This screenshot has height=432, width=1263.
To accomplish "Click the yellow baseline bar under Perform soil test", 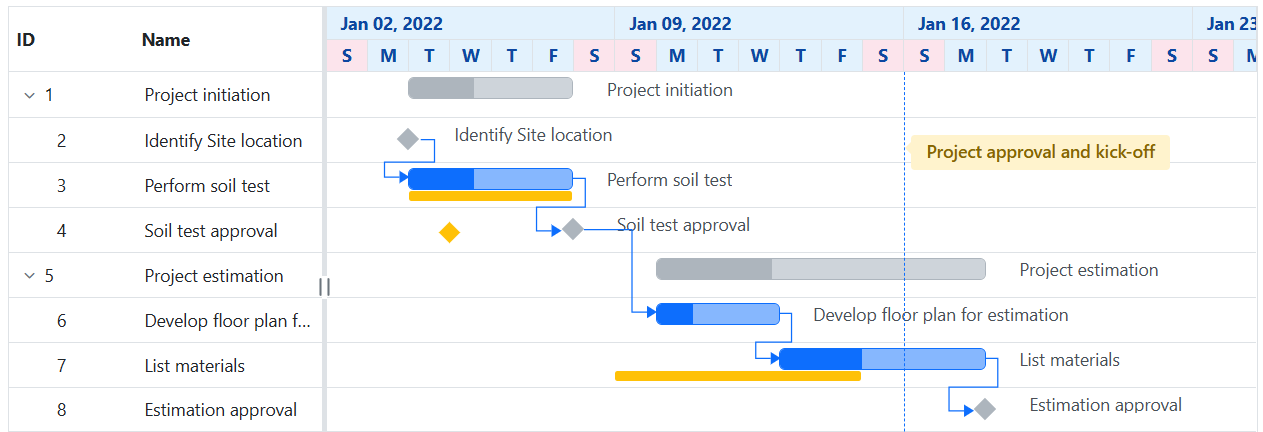I will click(490, 196).
